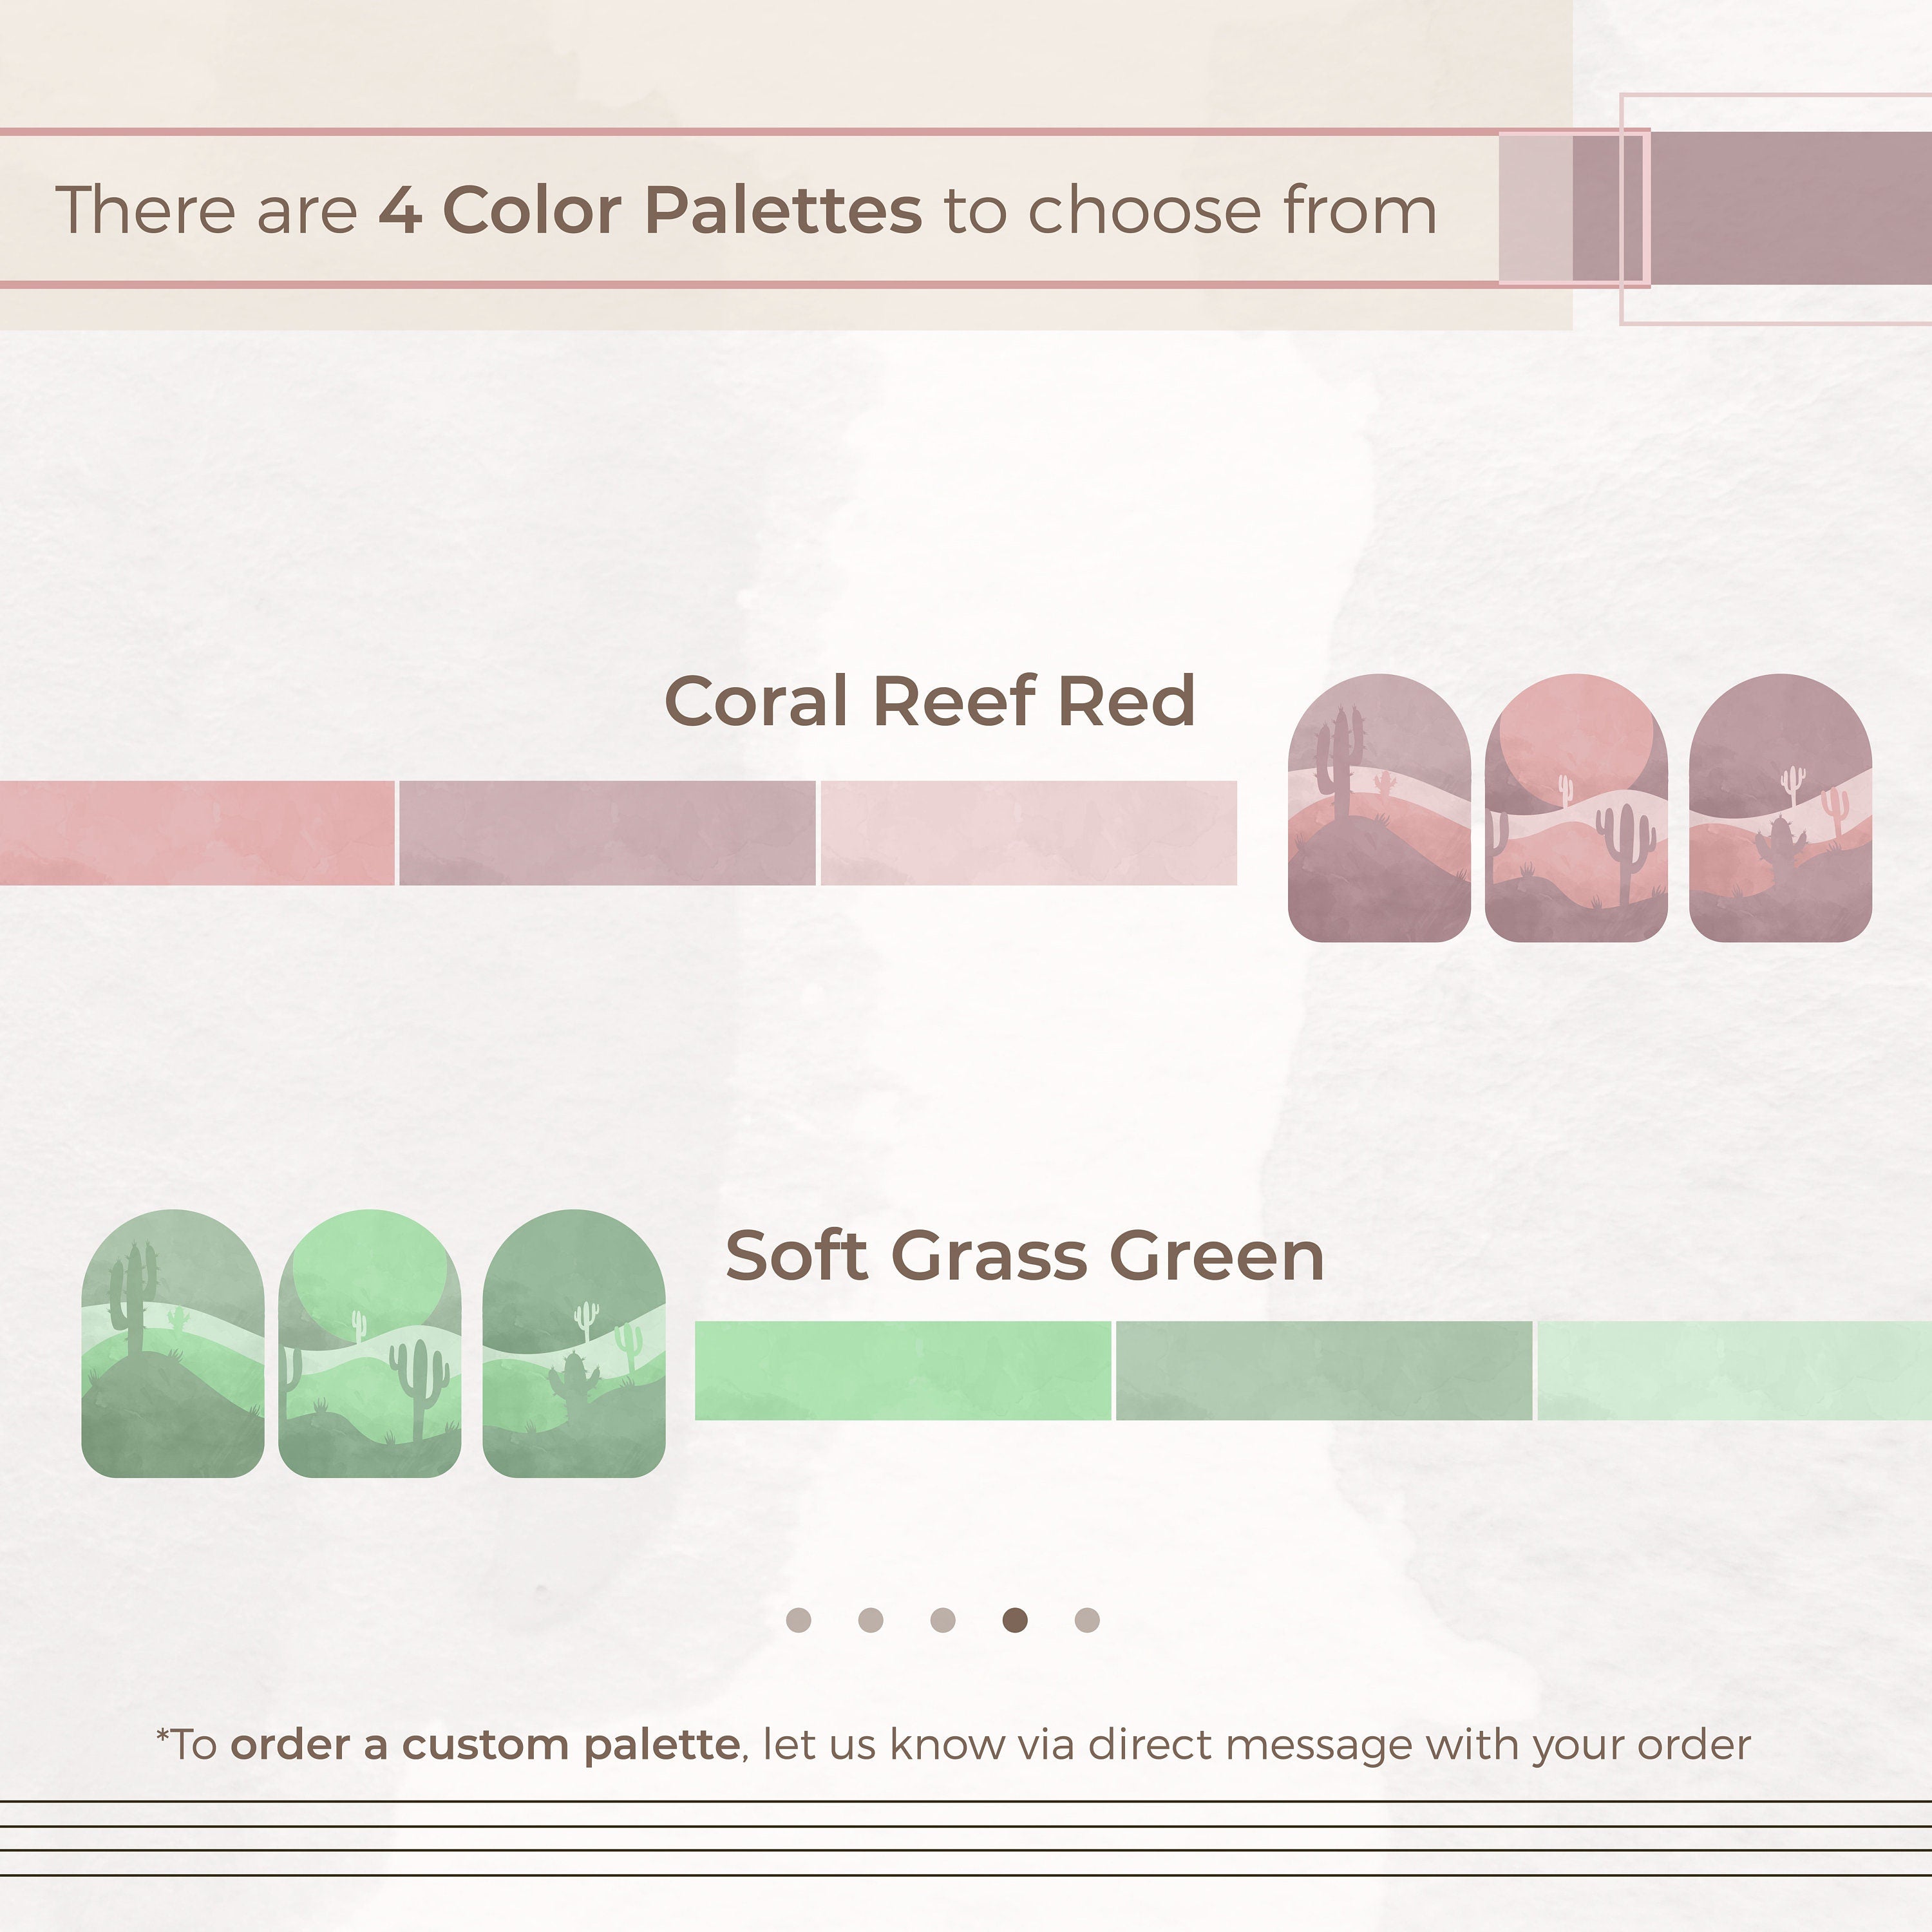
Task: Click the "order a custom palette" text
Action: [485, 1745]
